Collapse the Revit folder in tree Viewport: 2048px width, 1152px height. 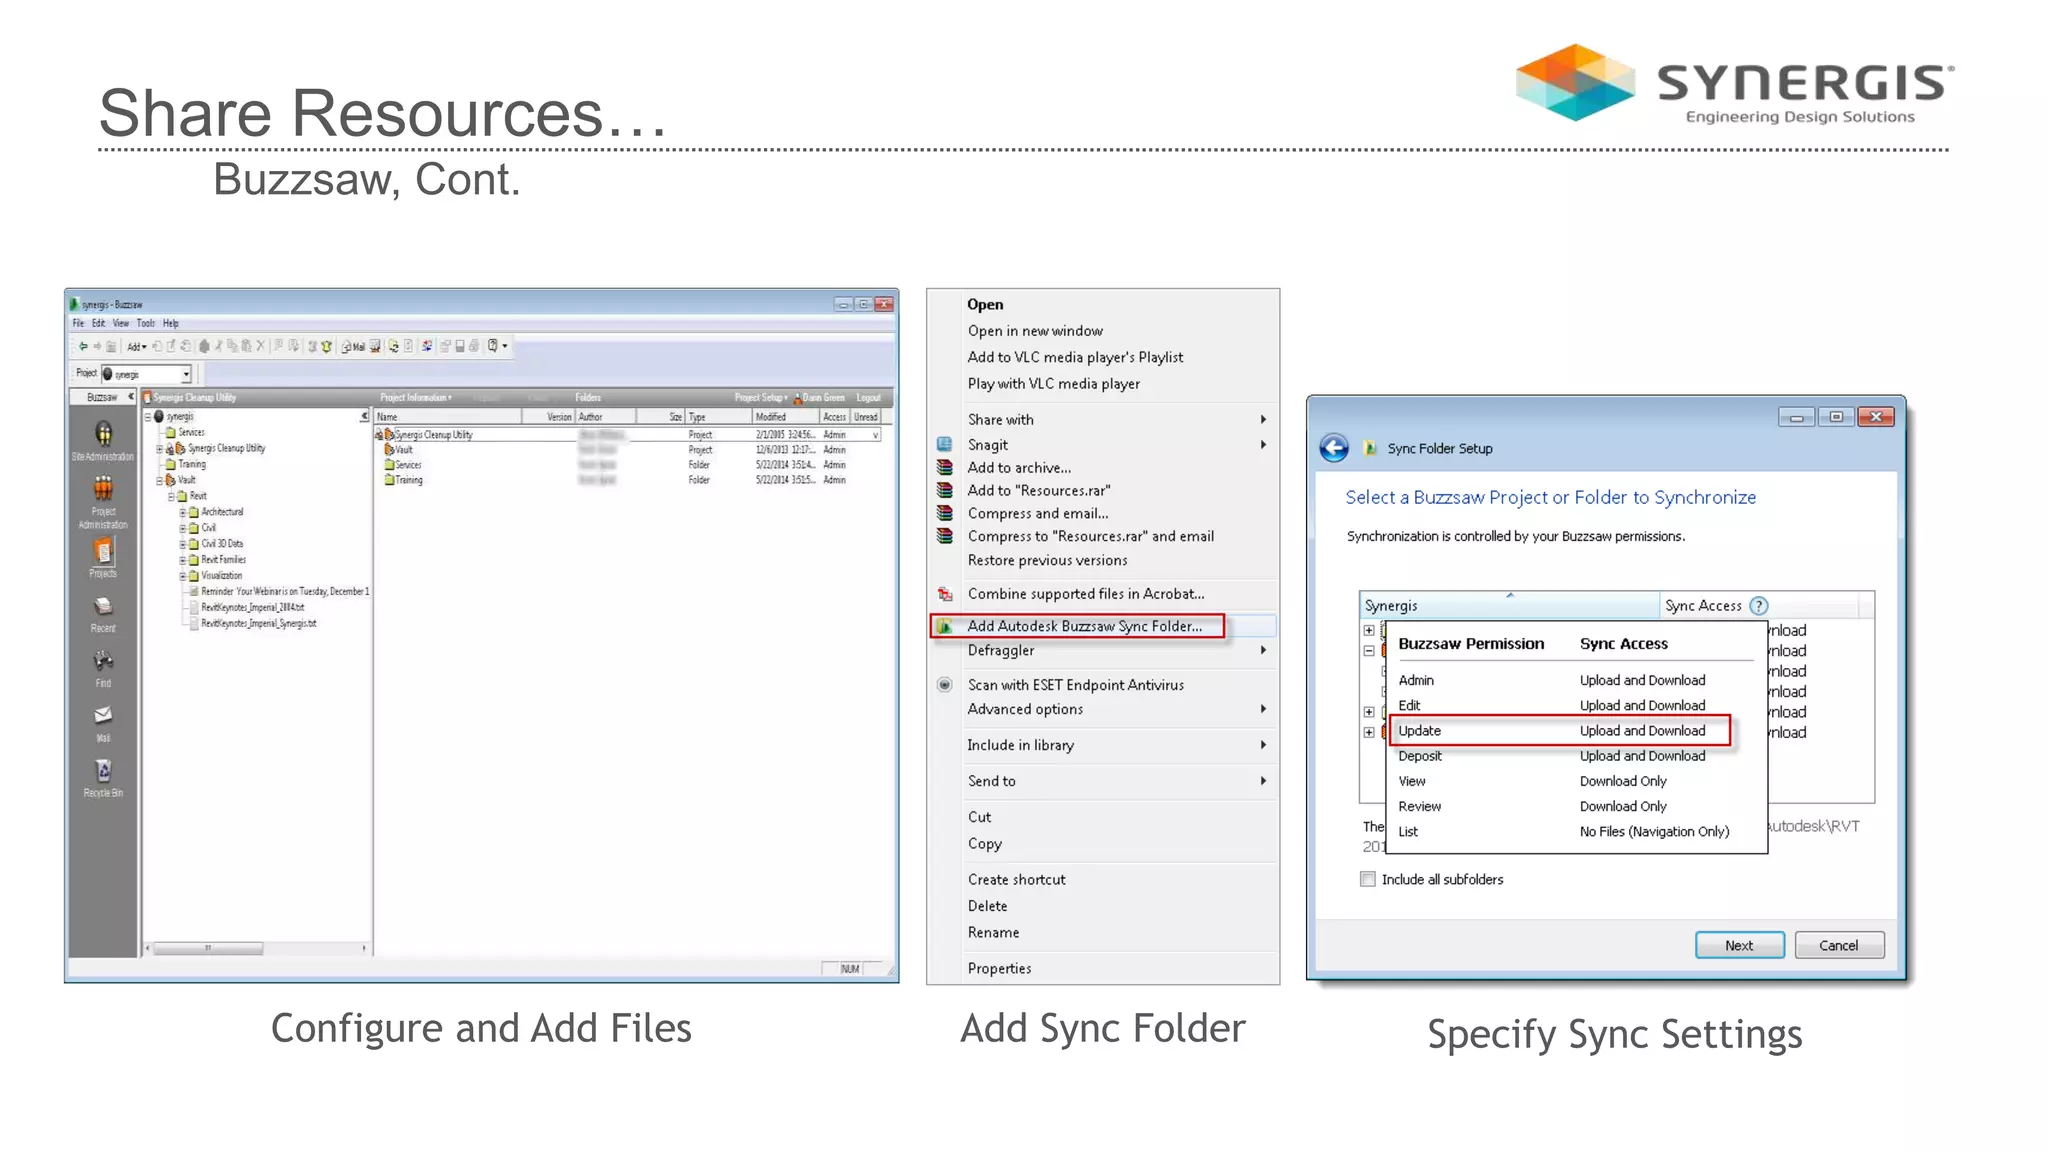[171, 496]
